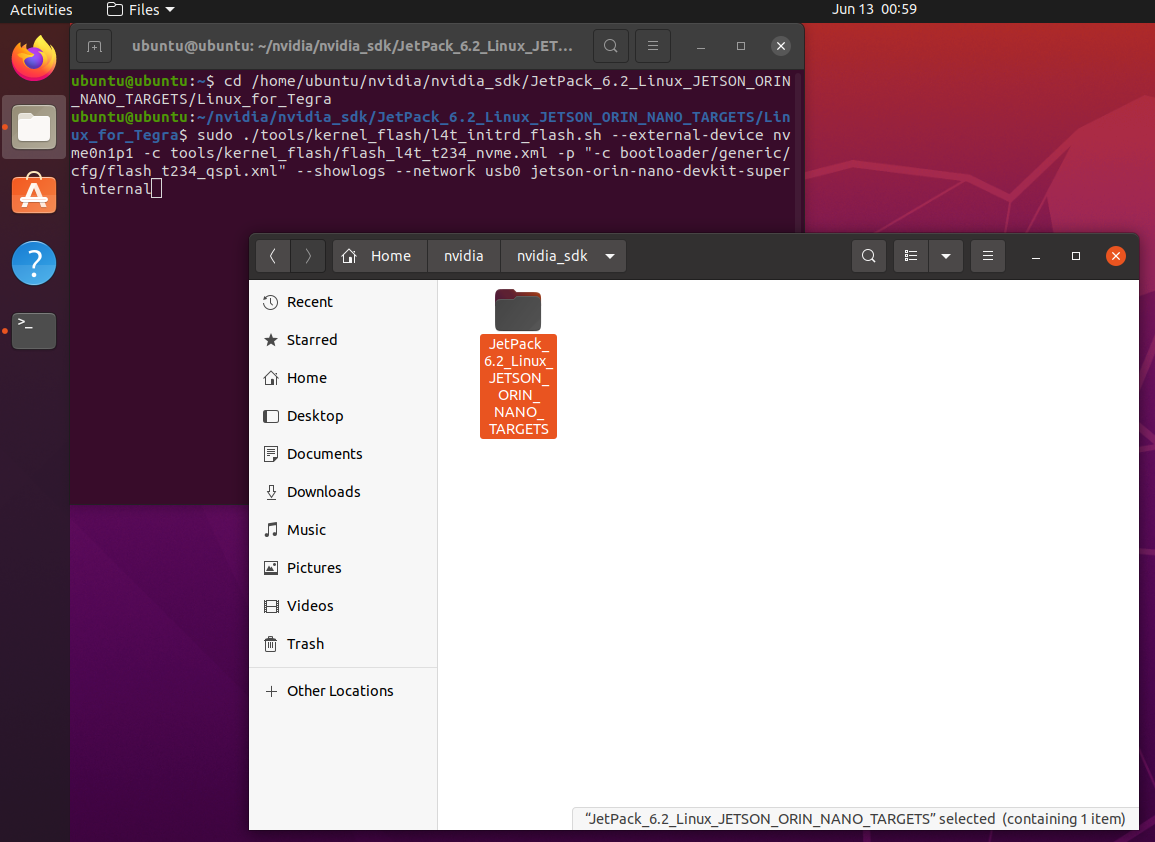
Task: Maximize the Files window
Action: (1075, 256)
